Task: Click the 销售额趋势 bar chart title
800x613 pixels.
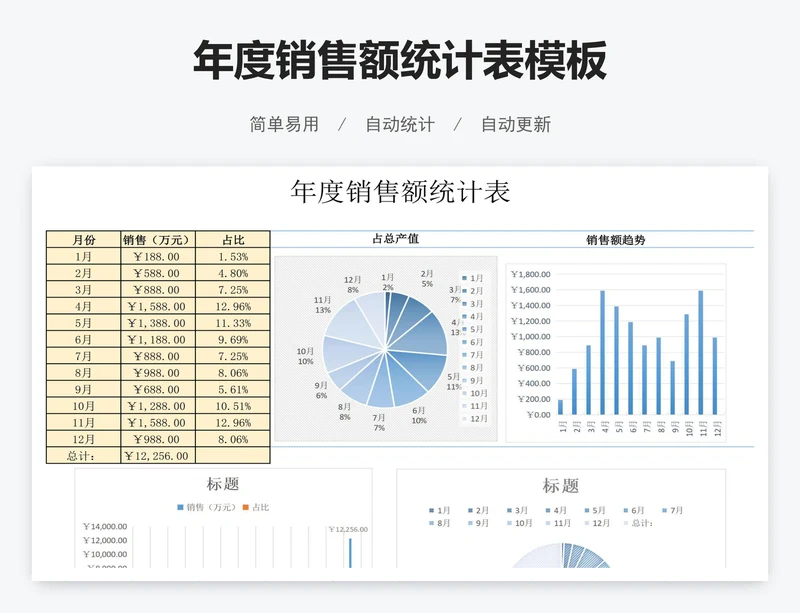Action: tap(615, 240)
